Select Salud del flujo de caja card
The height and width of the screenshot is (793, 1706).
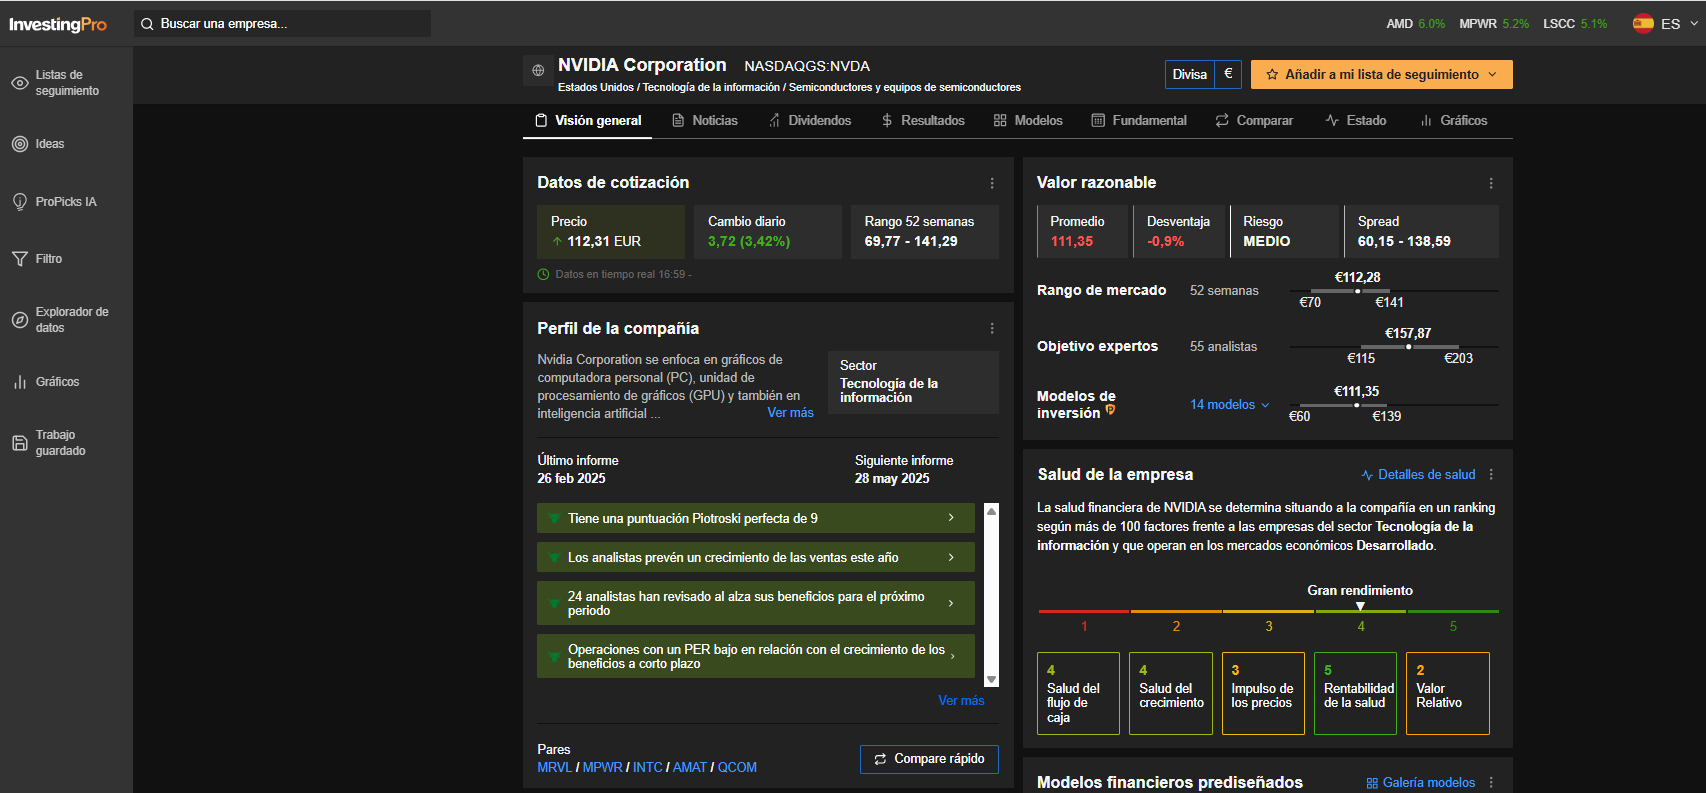(x=1078, y=694)
